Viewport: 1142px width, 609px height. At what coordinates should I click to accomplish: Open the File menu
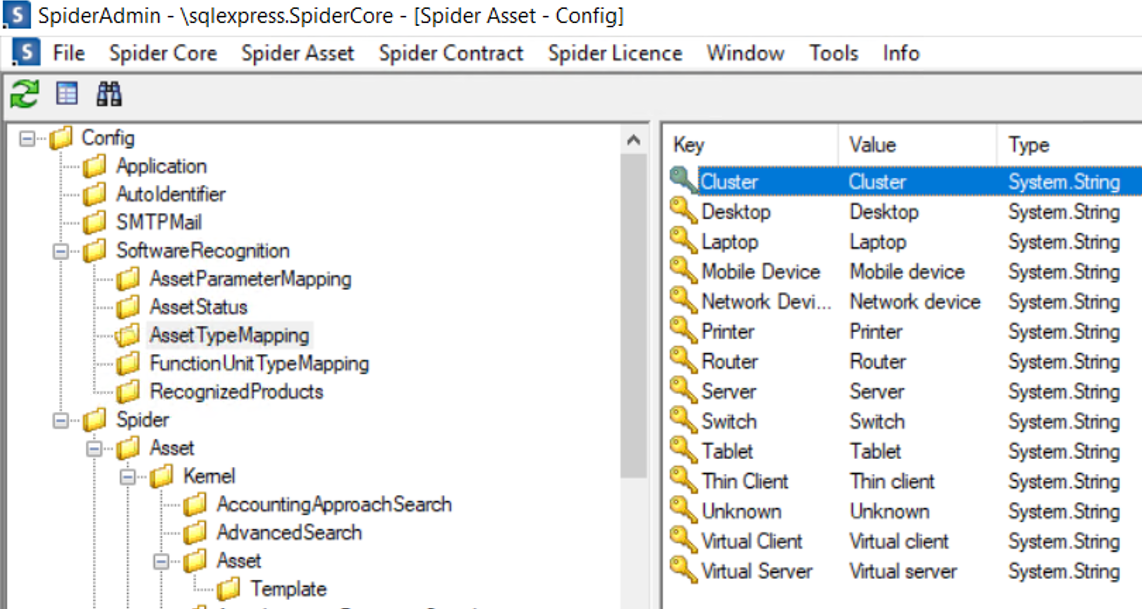(69, 53)
